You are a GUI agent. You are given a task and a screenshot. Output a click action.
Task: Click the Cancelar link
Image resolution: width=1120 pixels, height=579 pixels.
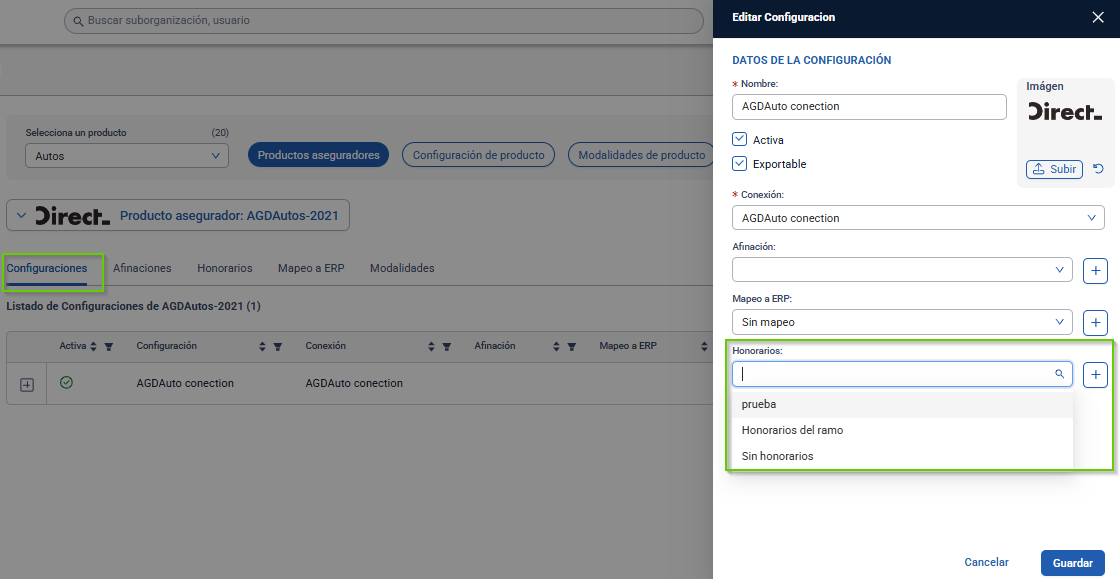(x=986, y=563)
